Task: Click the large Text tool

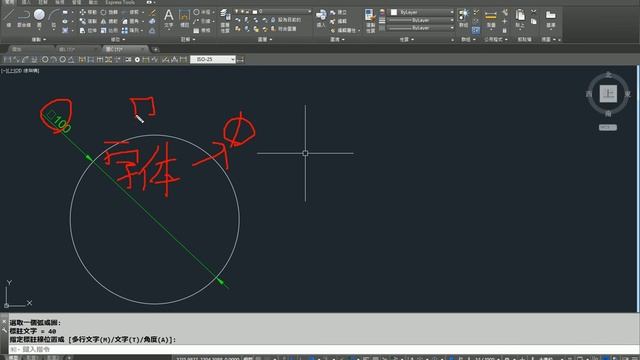Action: pyautogui.click(x=169, y=18)
